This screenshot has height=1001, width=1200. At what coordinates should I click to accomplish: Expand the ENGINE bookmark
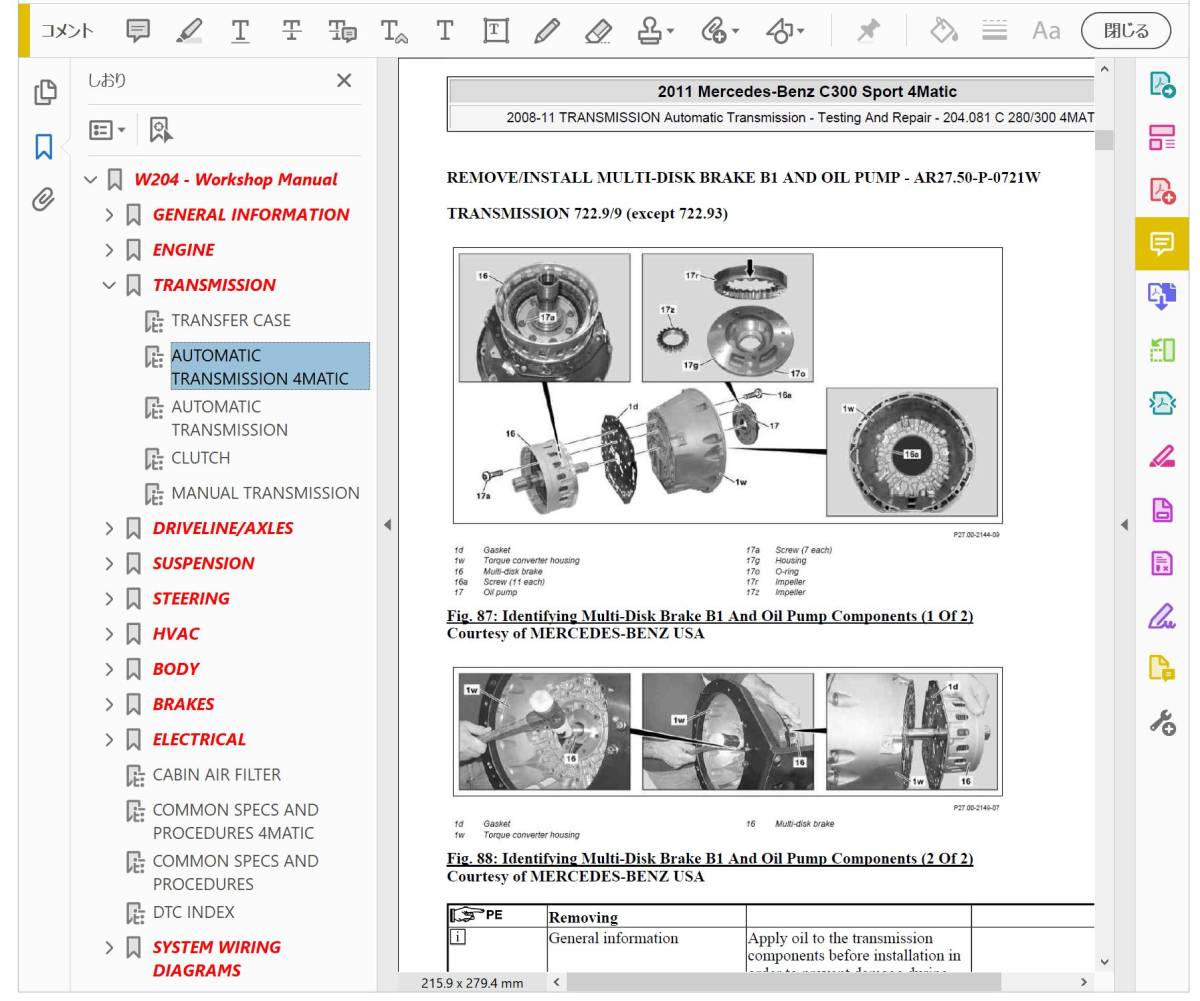point(109,250)
